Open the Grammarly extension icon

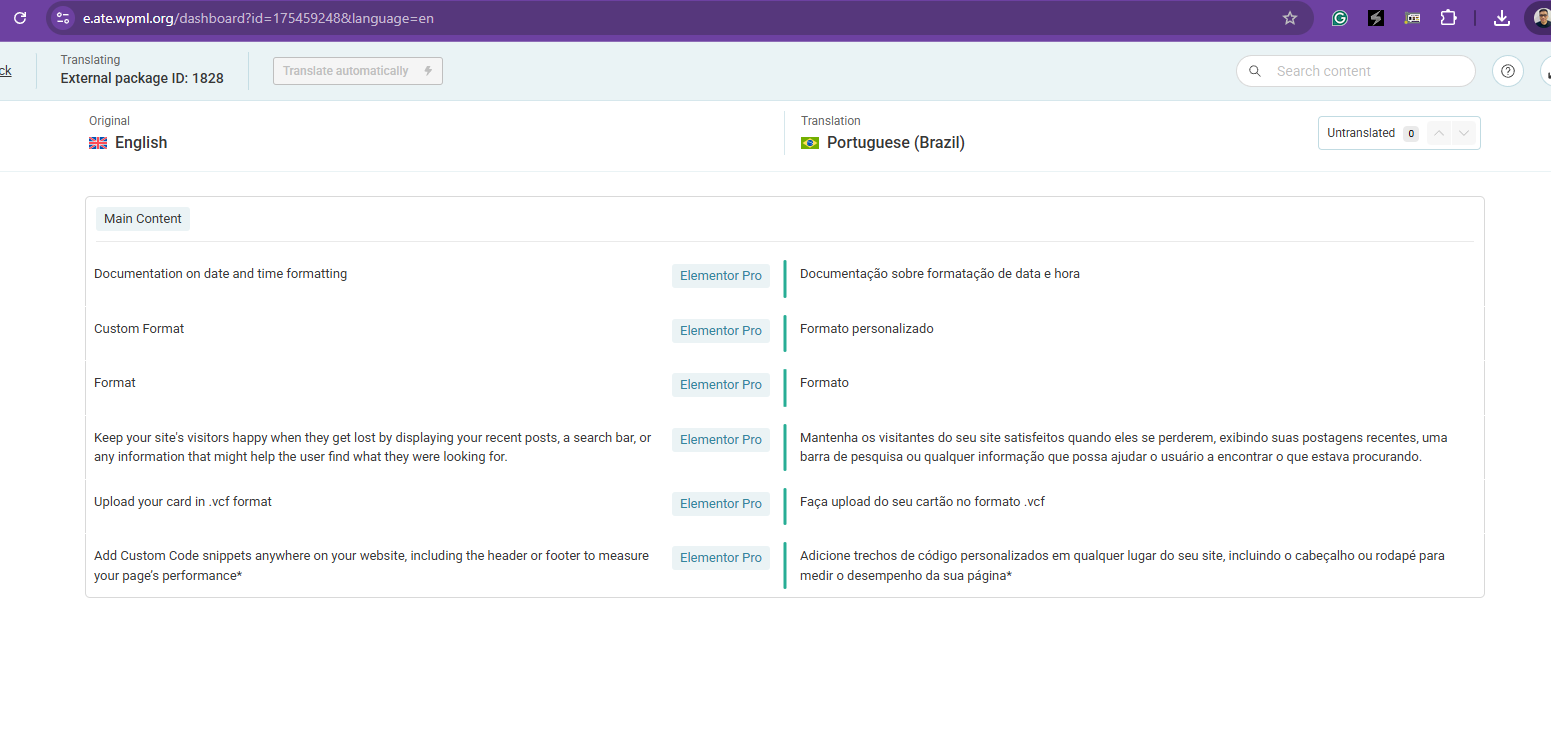coord(1340,18)
